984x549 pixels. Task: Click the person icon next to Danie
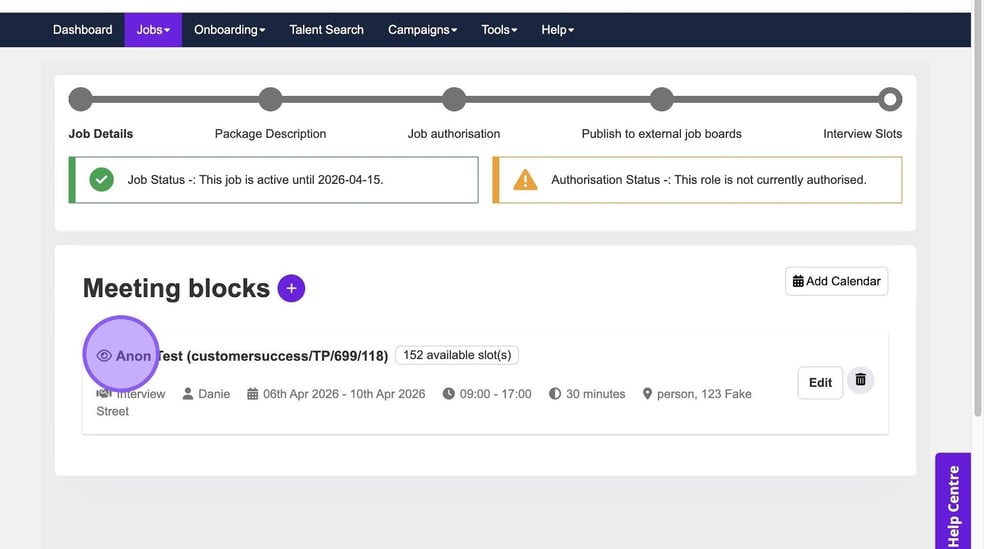[x=188, y=394]
